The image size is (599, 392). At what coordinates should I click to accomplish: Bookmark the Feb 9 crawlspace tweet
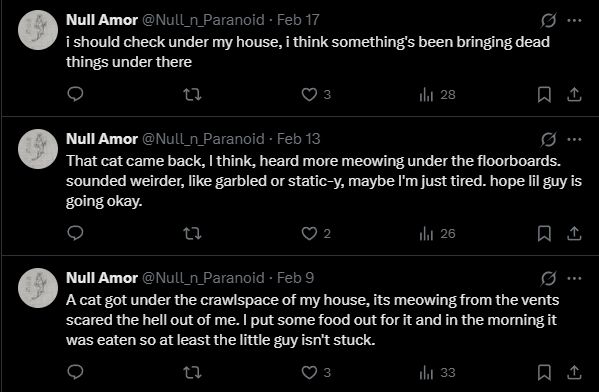coord(544,372)
